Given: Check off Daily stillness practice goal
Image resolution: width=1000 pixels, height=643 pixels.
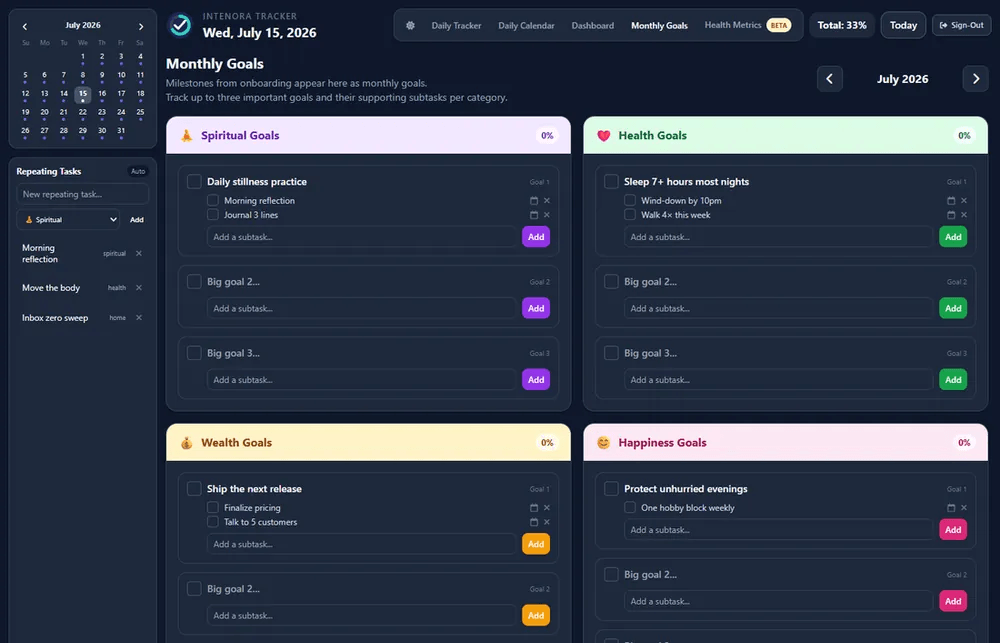Looking at the screenshot, I should coord(195,182).
